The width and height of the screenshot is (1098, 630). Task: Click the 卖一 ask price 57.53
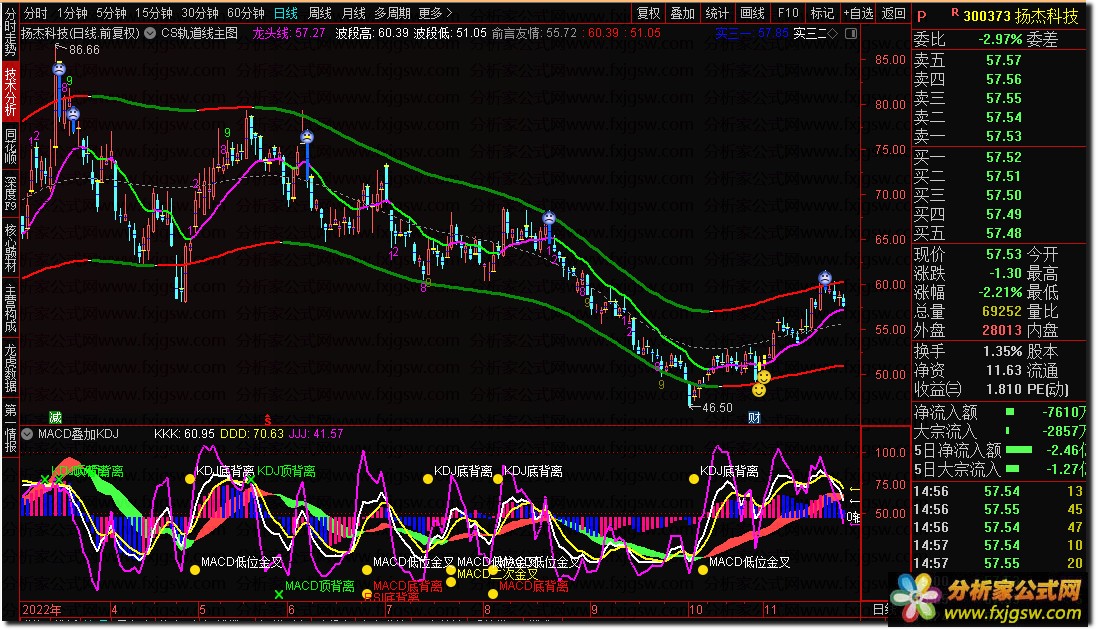pos(1003,136)
